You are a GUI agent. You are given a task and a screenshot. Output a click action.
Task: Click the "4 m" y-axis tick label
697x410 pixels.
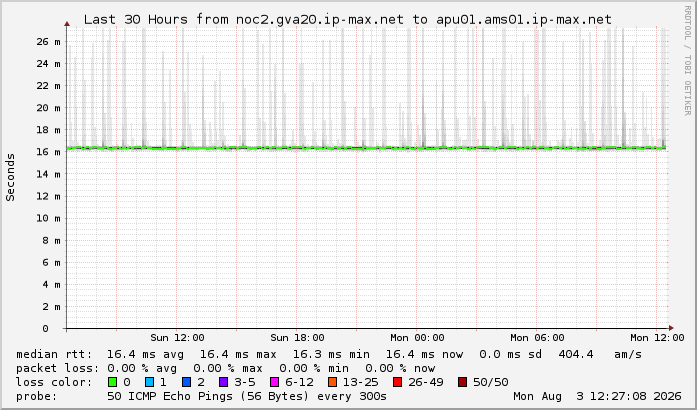point(52,284)
